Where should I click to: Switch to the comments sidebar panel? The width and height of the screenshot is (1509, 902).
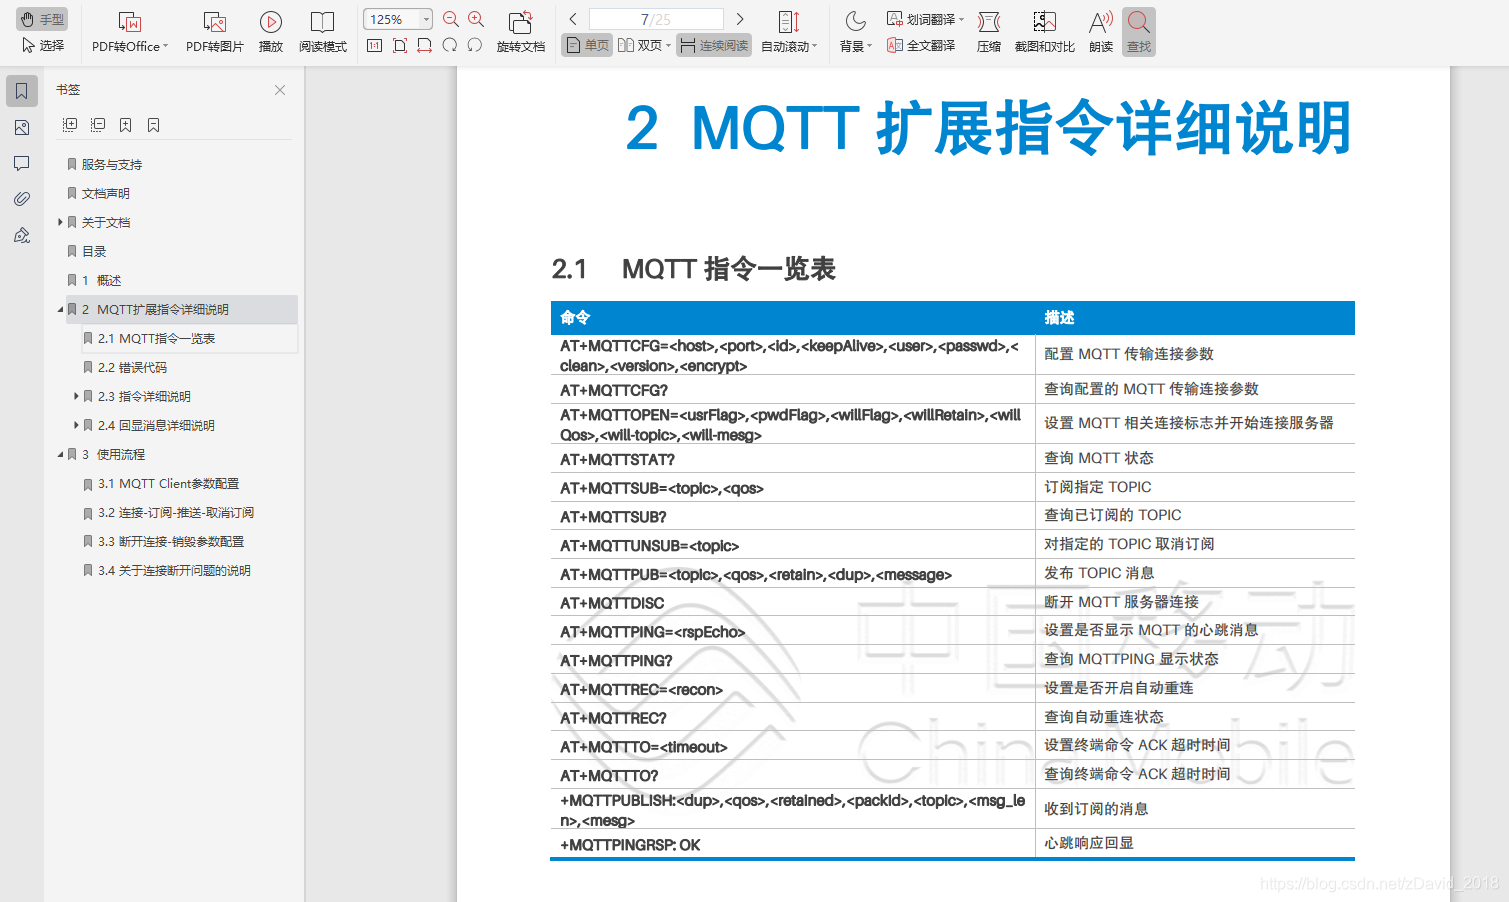pyautogui.click(x=21, y=163)
